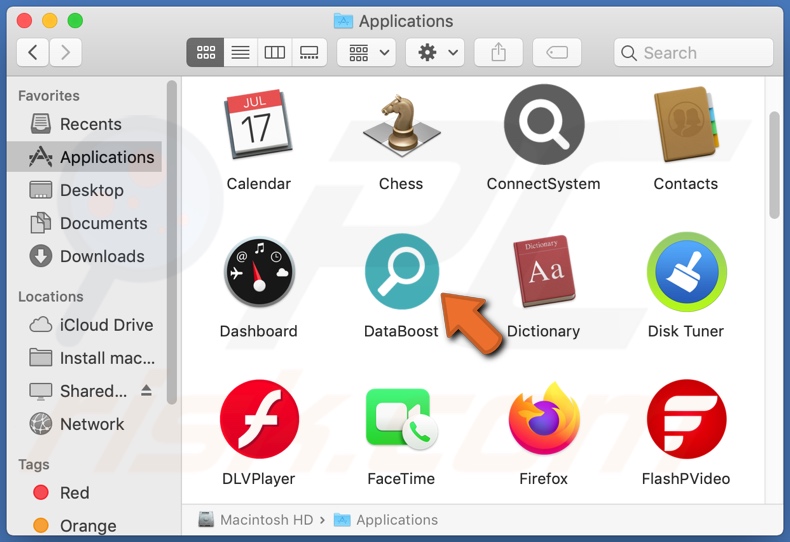Eject the Shared... volume

[147, 390]
